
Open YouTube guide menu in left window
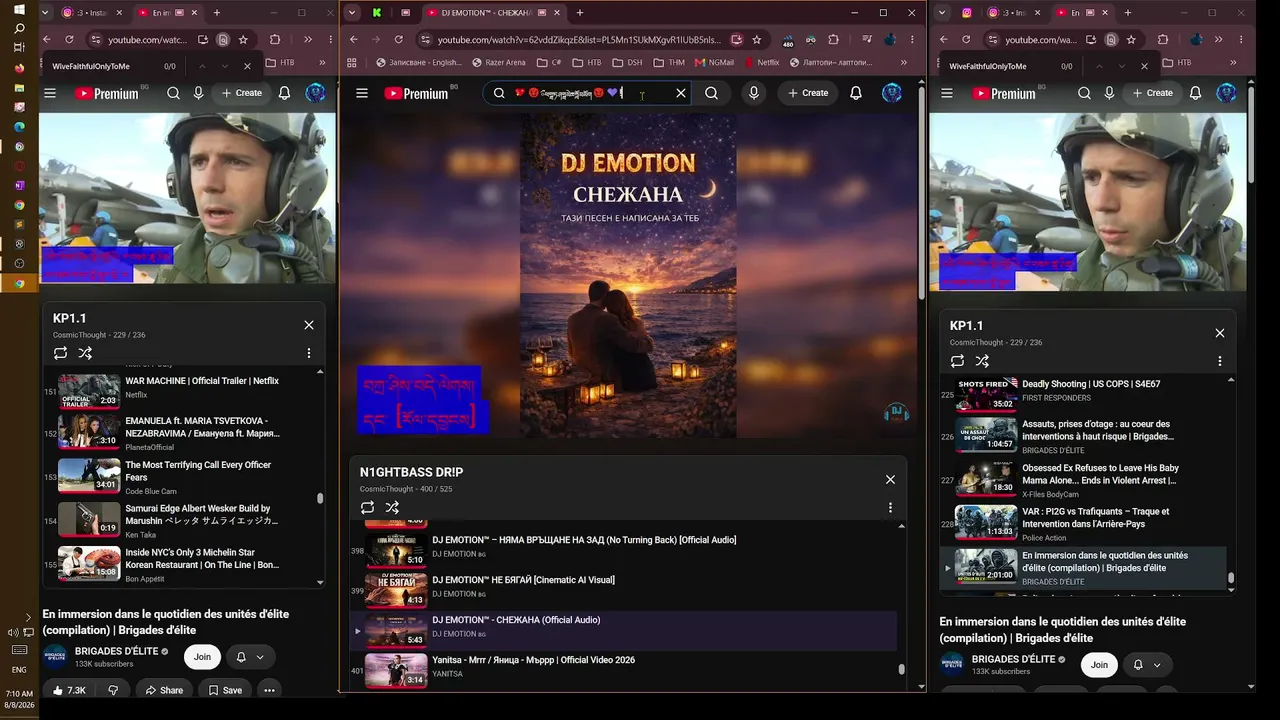(50, 93)
